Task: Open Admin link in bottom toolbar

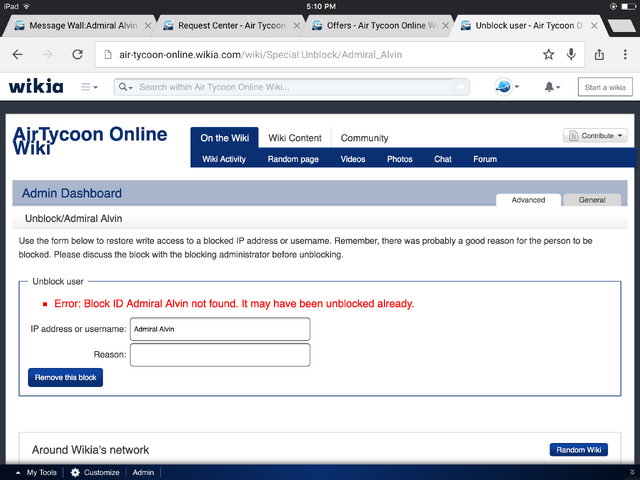Action: [x=143, y=472]
